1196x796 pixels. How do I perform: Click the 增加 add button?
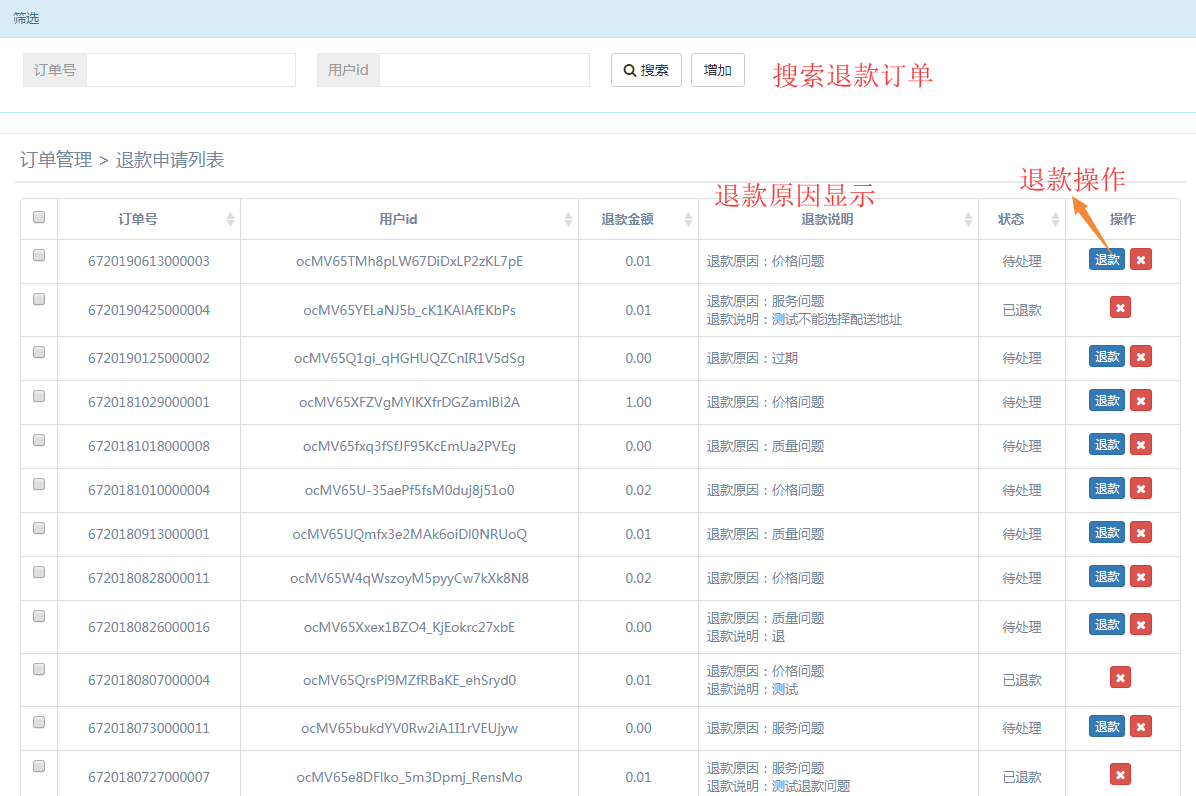pyautogui.click(x=717, y=70)
